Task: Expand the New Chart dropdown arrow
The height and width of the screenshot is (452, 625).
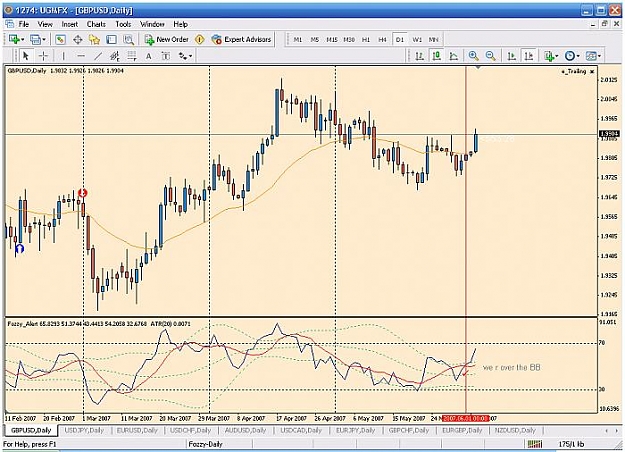Action: tap(23, 39)
